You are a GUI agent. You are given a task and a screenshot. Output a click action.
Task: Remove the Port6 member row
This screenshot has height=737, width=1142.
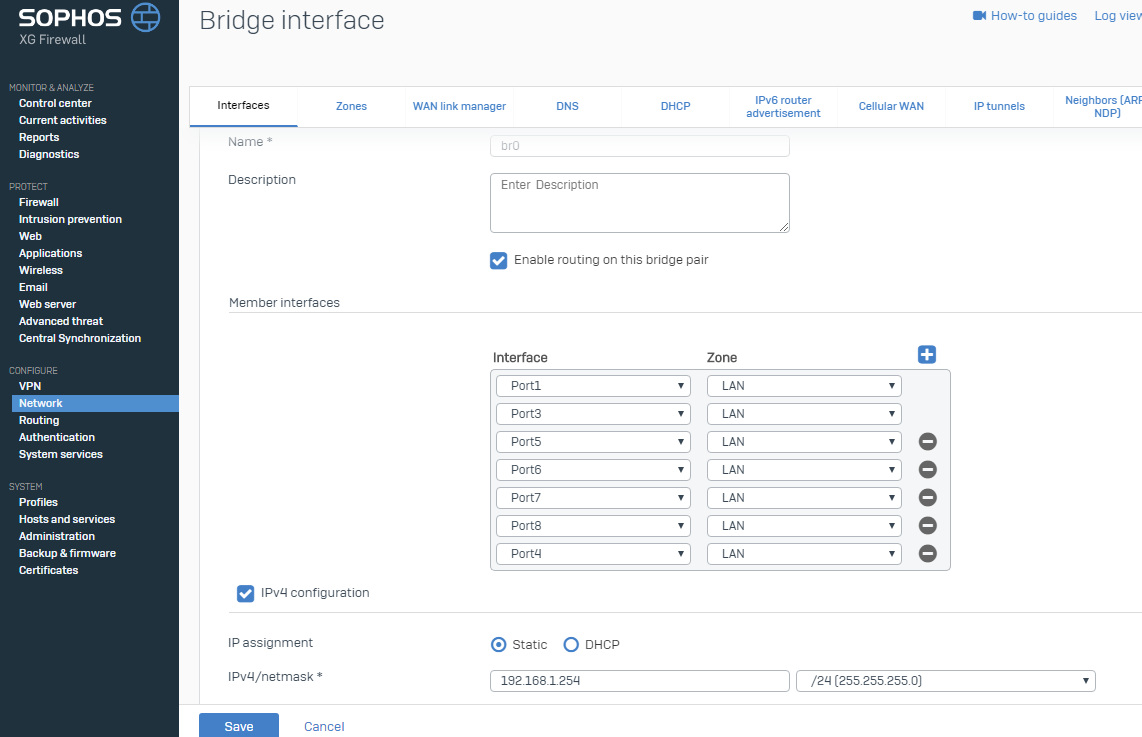[x=927, y=470]
